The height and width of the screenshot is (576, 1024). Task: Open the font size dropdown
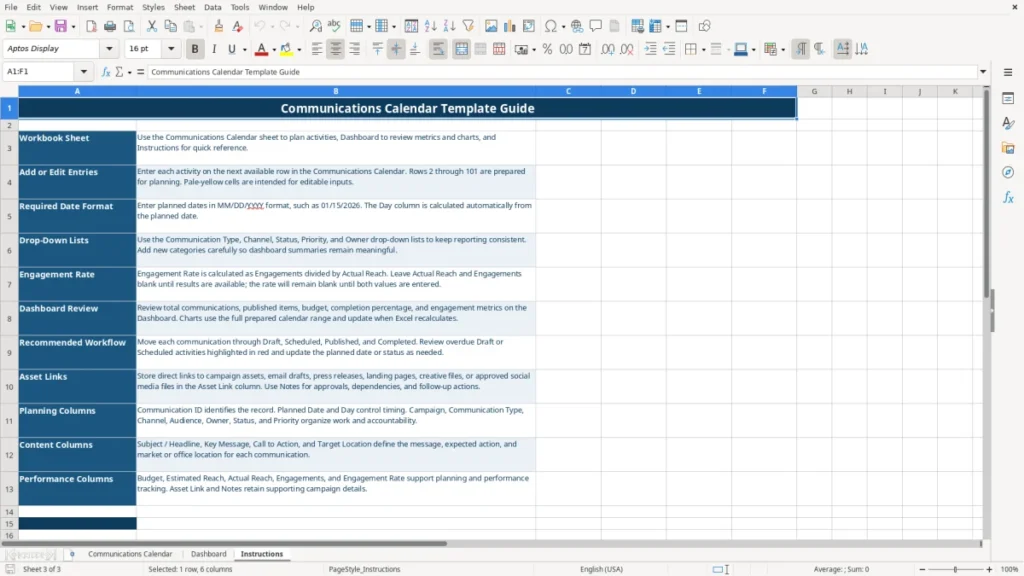171,48
